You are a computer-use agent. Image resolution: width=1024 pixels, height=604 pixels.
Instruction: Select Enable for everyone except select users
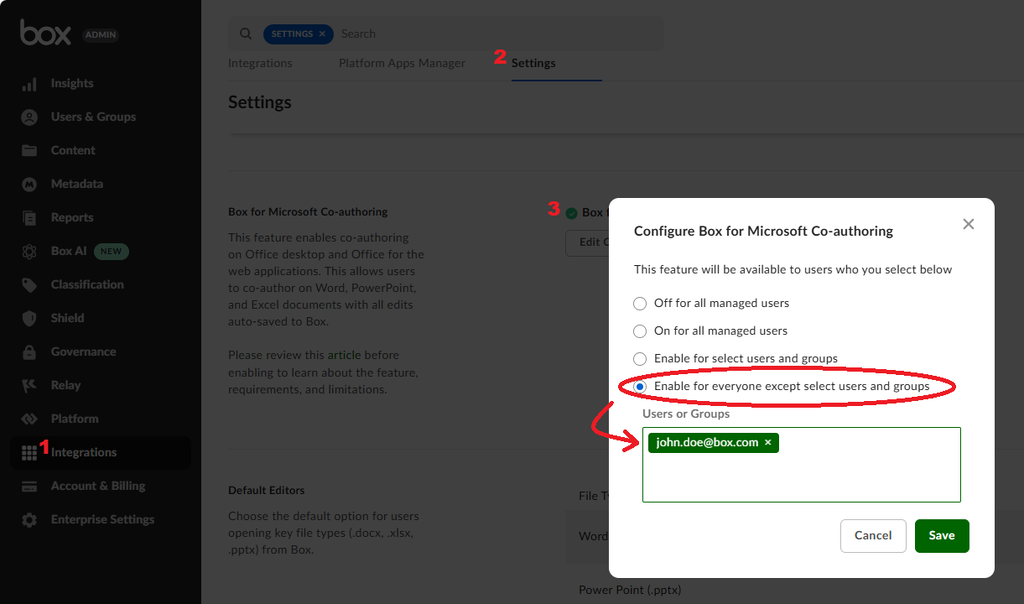(640, 386)
